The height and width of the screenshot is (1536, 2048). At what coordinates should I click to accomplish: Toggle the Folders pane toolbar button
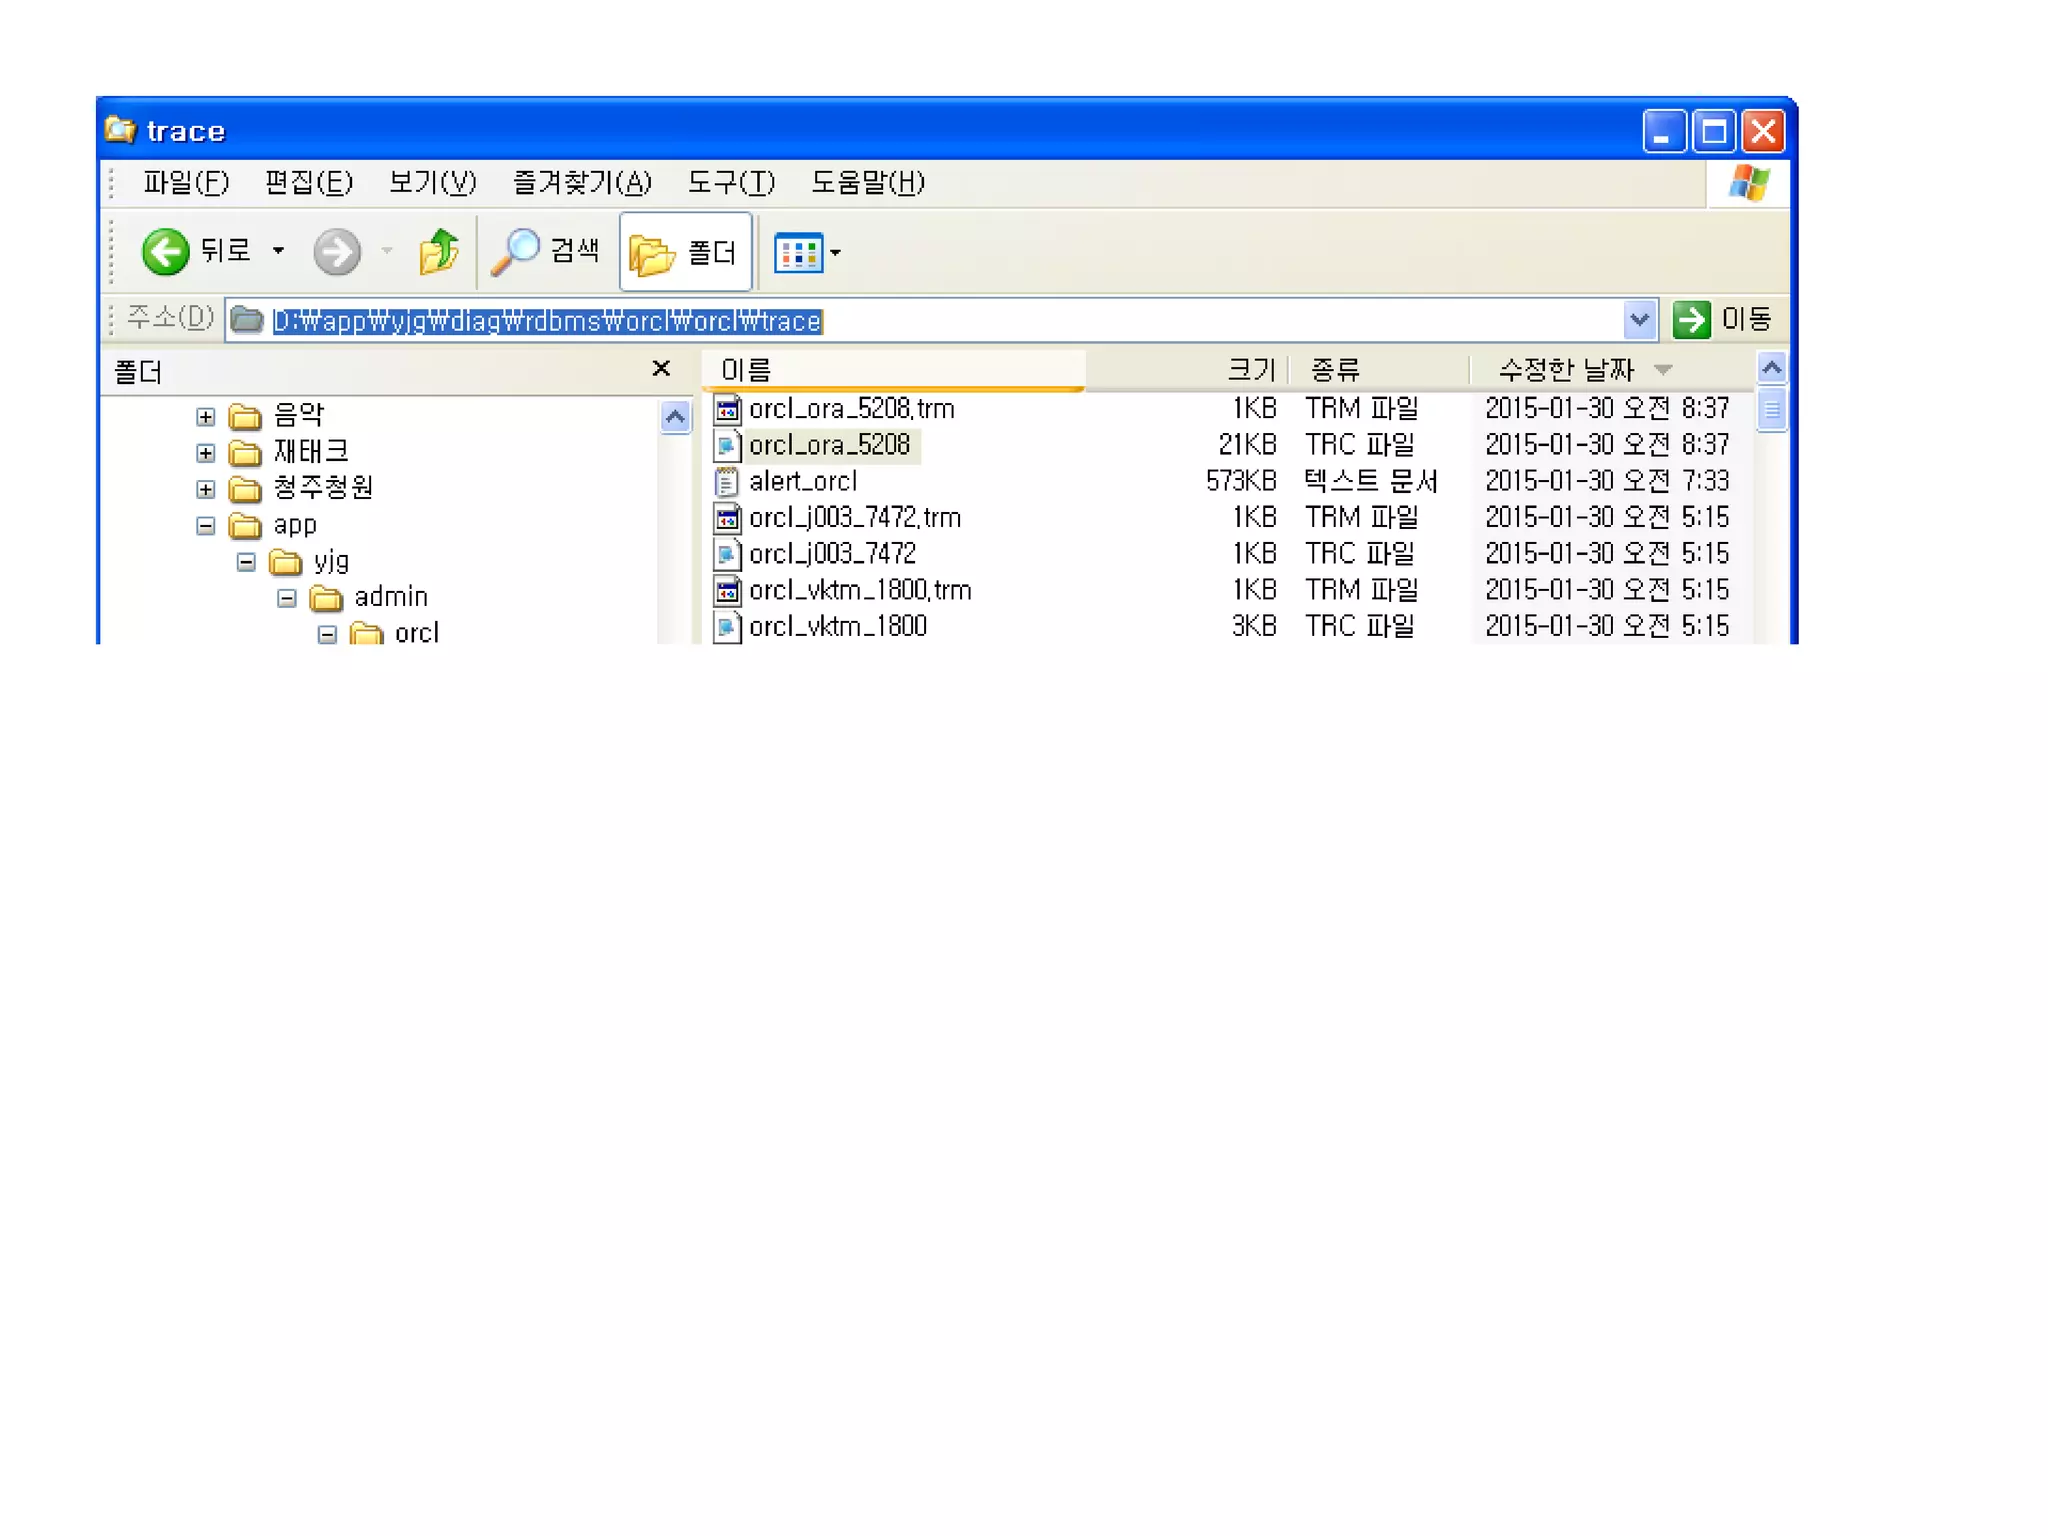click(686, 252)
